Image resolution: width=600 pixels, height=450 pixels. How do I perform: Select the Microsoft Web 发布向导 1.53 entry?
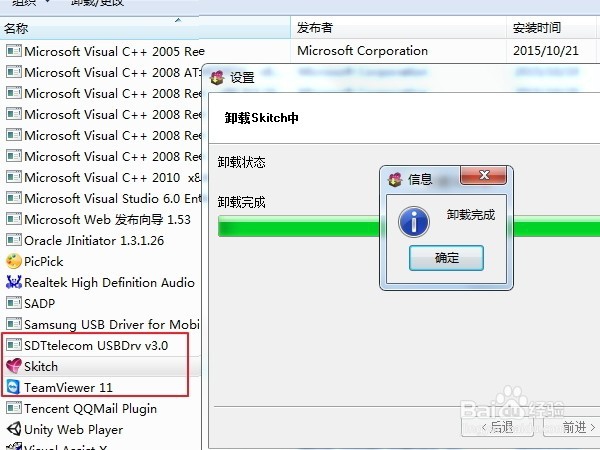coord(107,220)
